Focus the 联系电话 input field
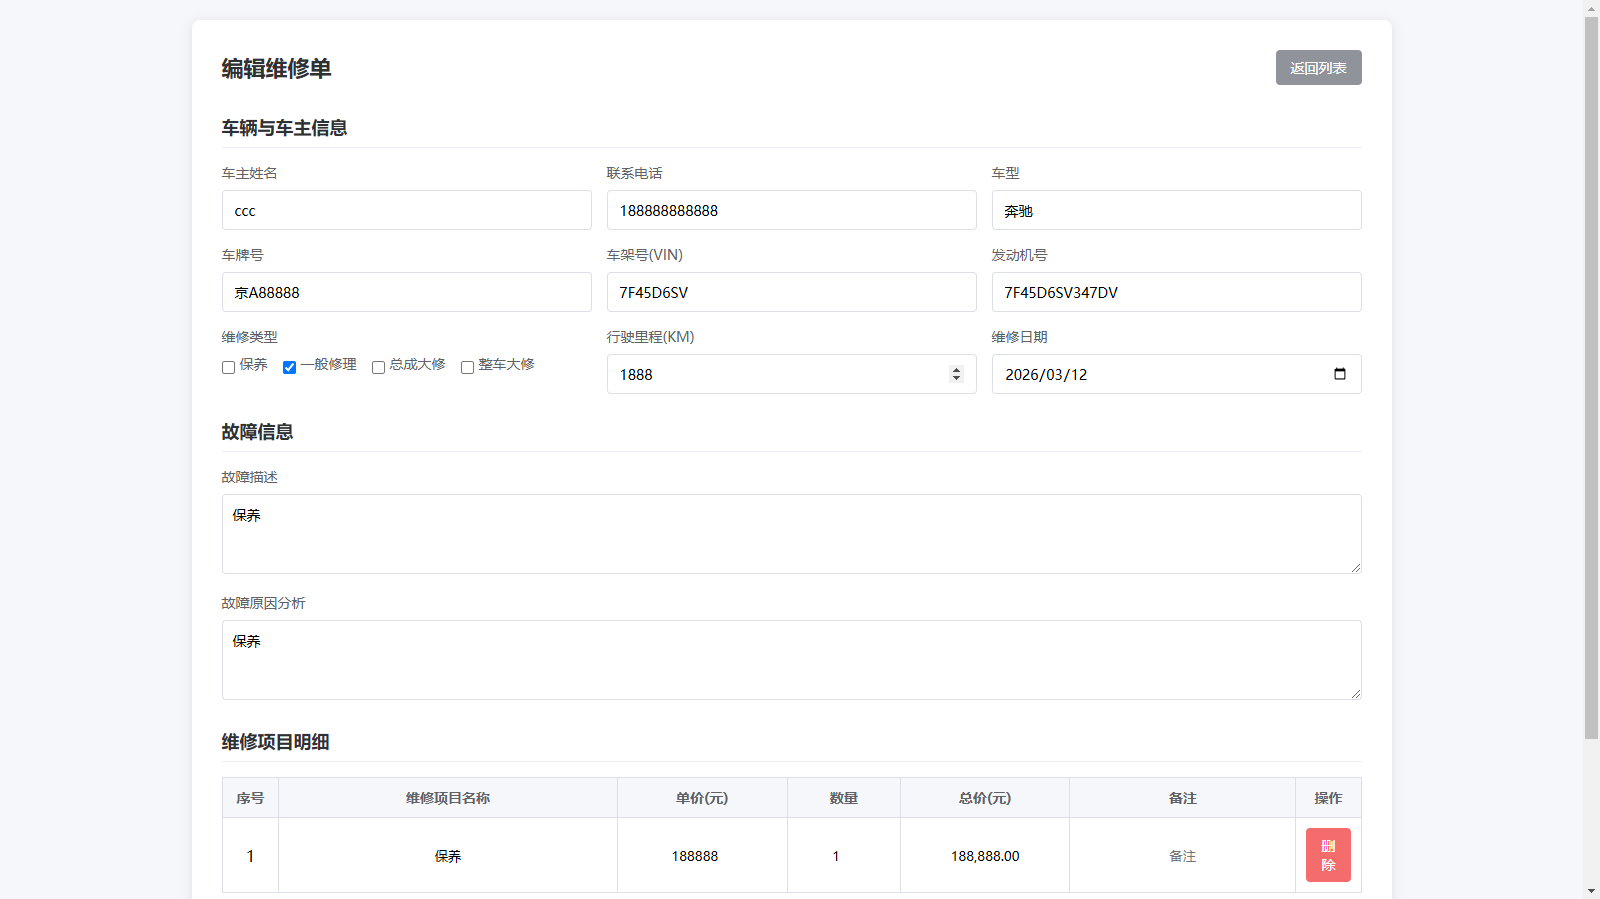The height and width of the screenshot is (899, 1600). (791, 211)
